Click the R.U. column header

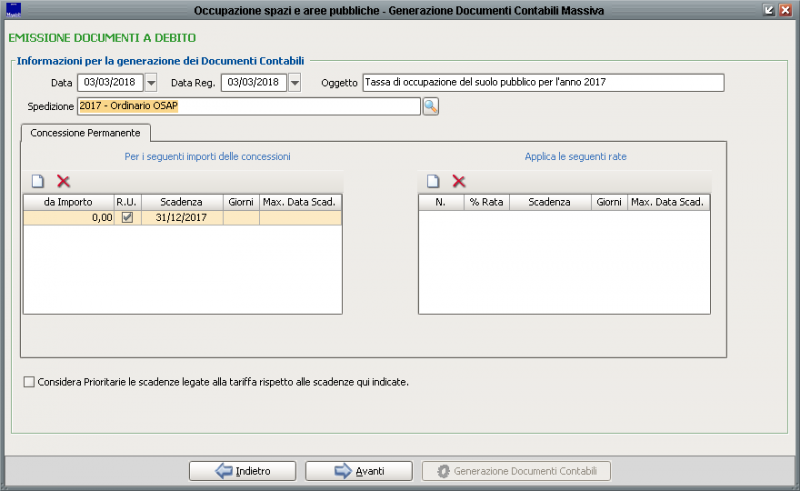(x=127, y=202)
